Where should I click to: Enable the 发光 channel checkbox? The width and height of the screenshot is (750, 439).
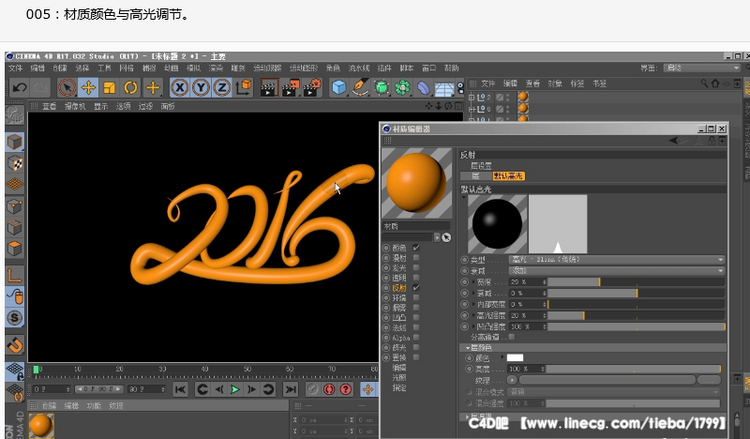[416, 268]
